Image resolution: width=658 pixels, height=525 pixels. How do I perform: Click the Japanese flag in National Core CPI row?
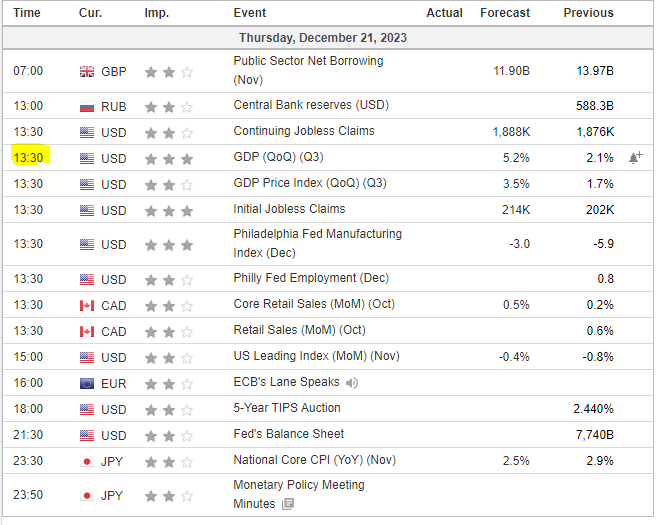(87, 461)
